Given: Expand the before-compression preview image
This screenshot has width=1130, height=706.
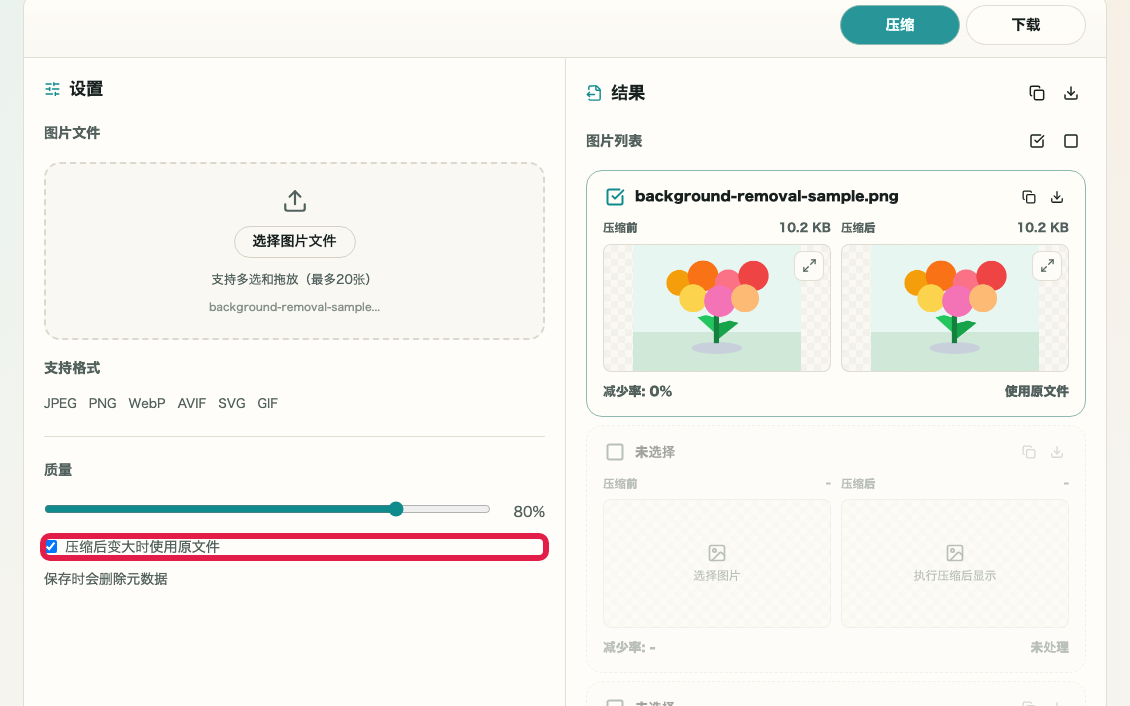Looking at the screenshot, I should 809,266.
